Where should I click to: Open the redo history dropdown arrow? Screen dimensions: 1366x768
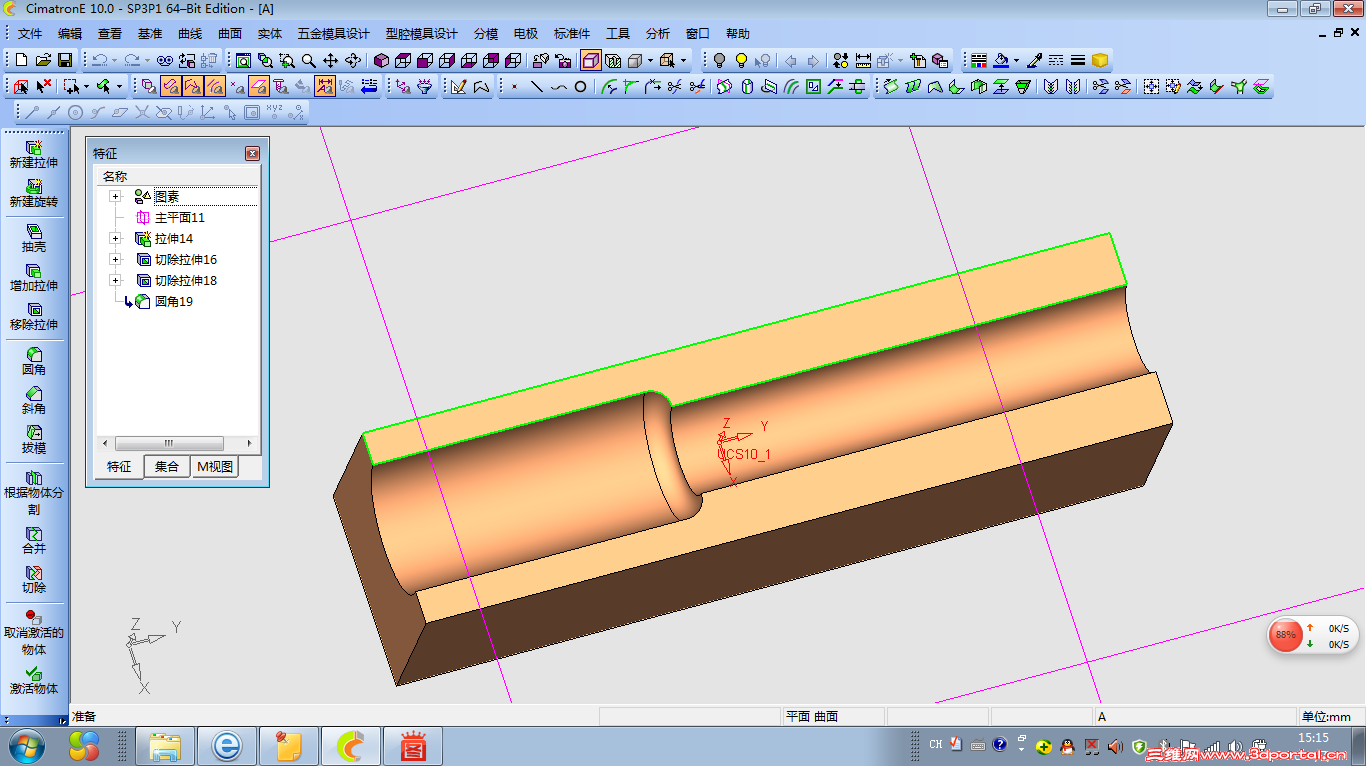point(147,60)
